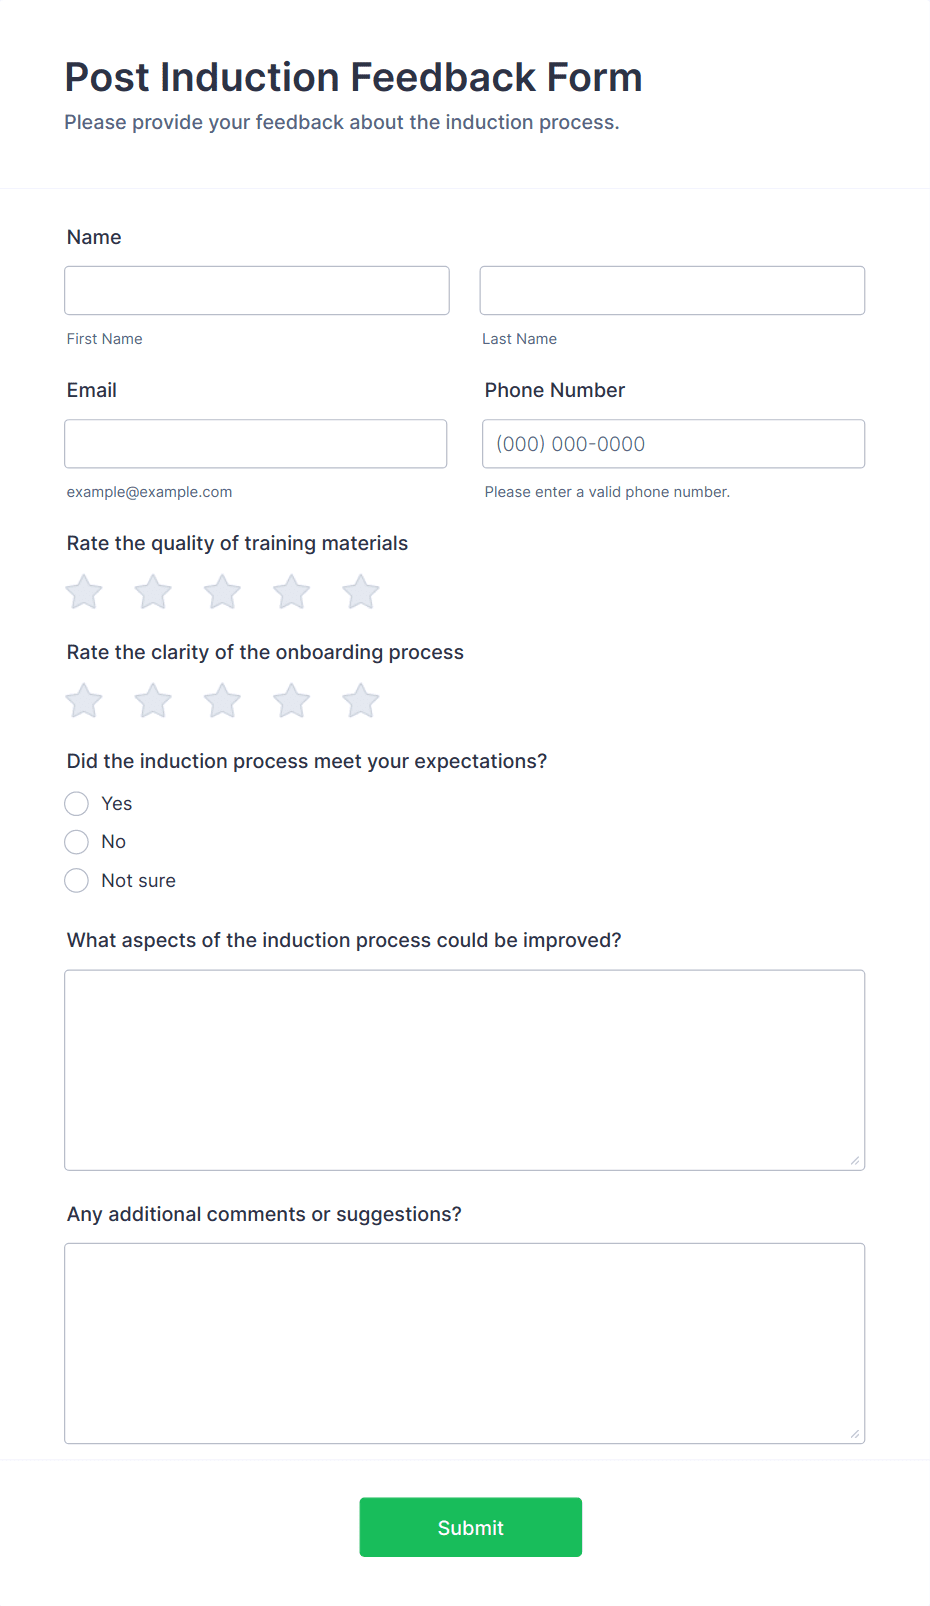Click the induction improvement comments textarea

click(464, 1069)
